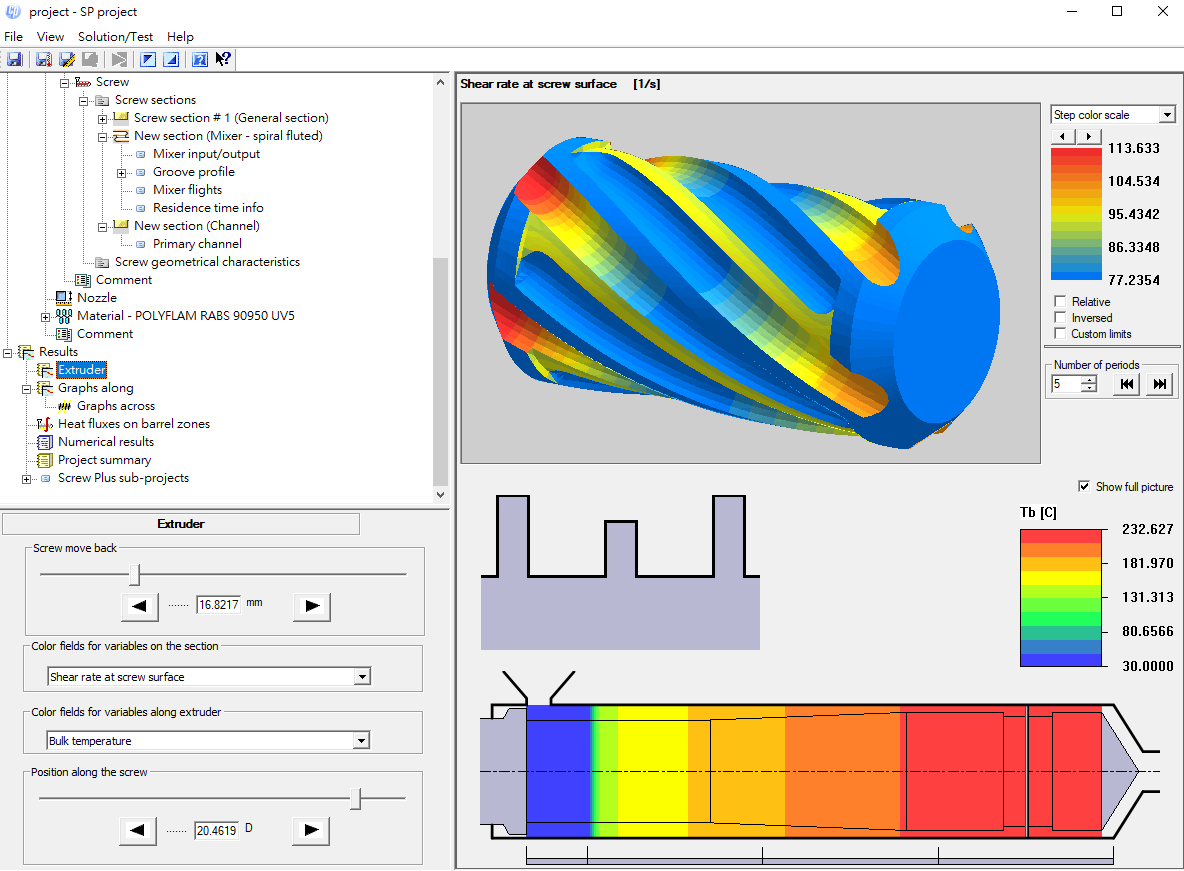1184x871 pixels.
Task: Click the first Save floppy disk toolbar icon
Action: pos(14,60)
